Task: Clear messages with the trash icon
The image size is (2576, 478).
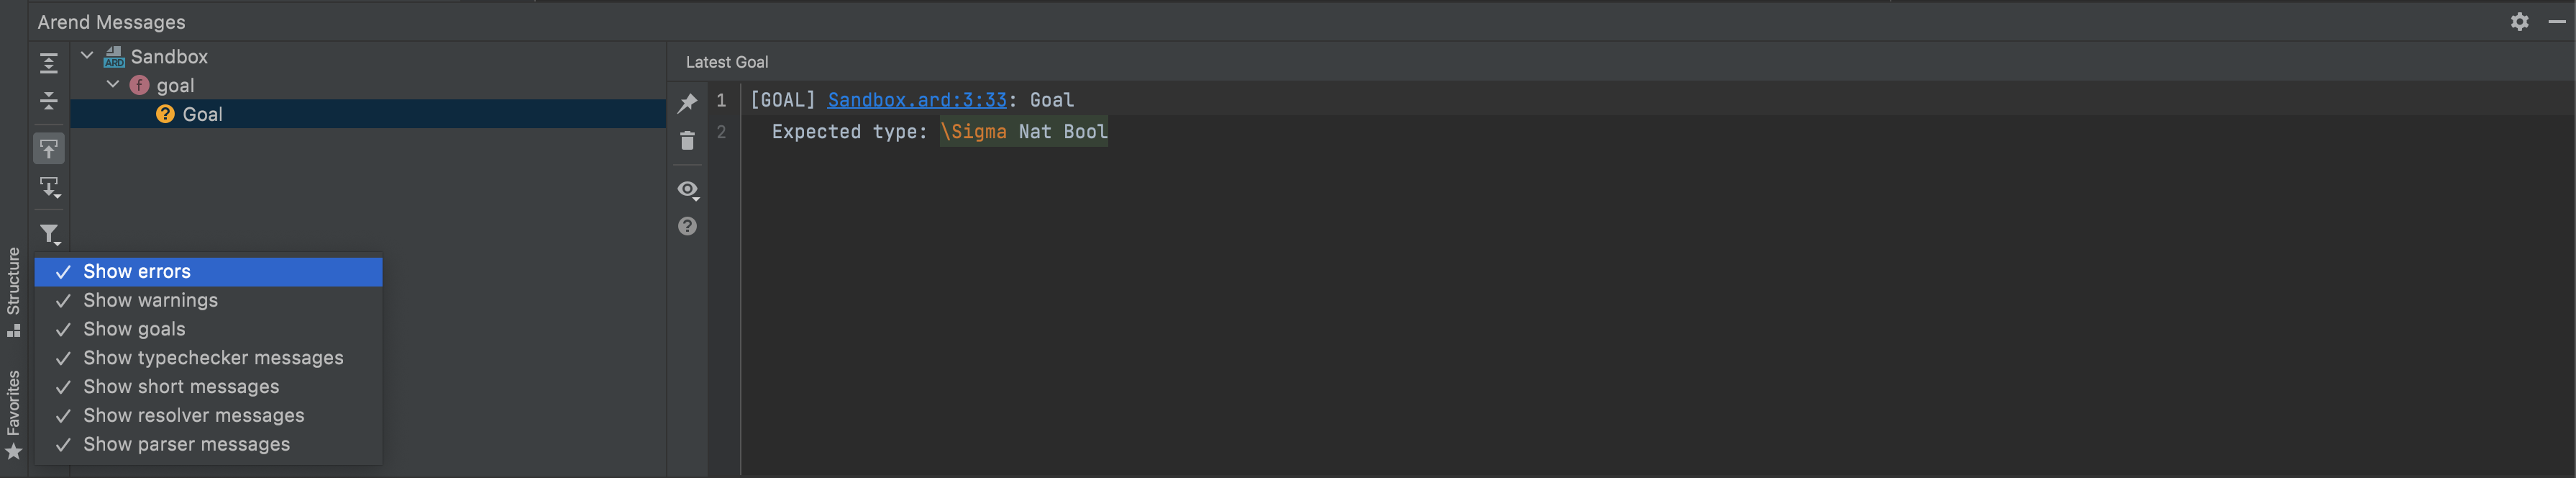Action: pos(687,140)
